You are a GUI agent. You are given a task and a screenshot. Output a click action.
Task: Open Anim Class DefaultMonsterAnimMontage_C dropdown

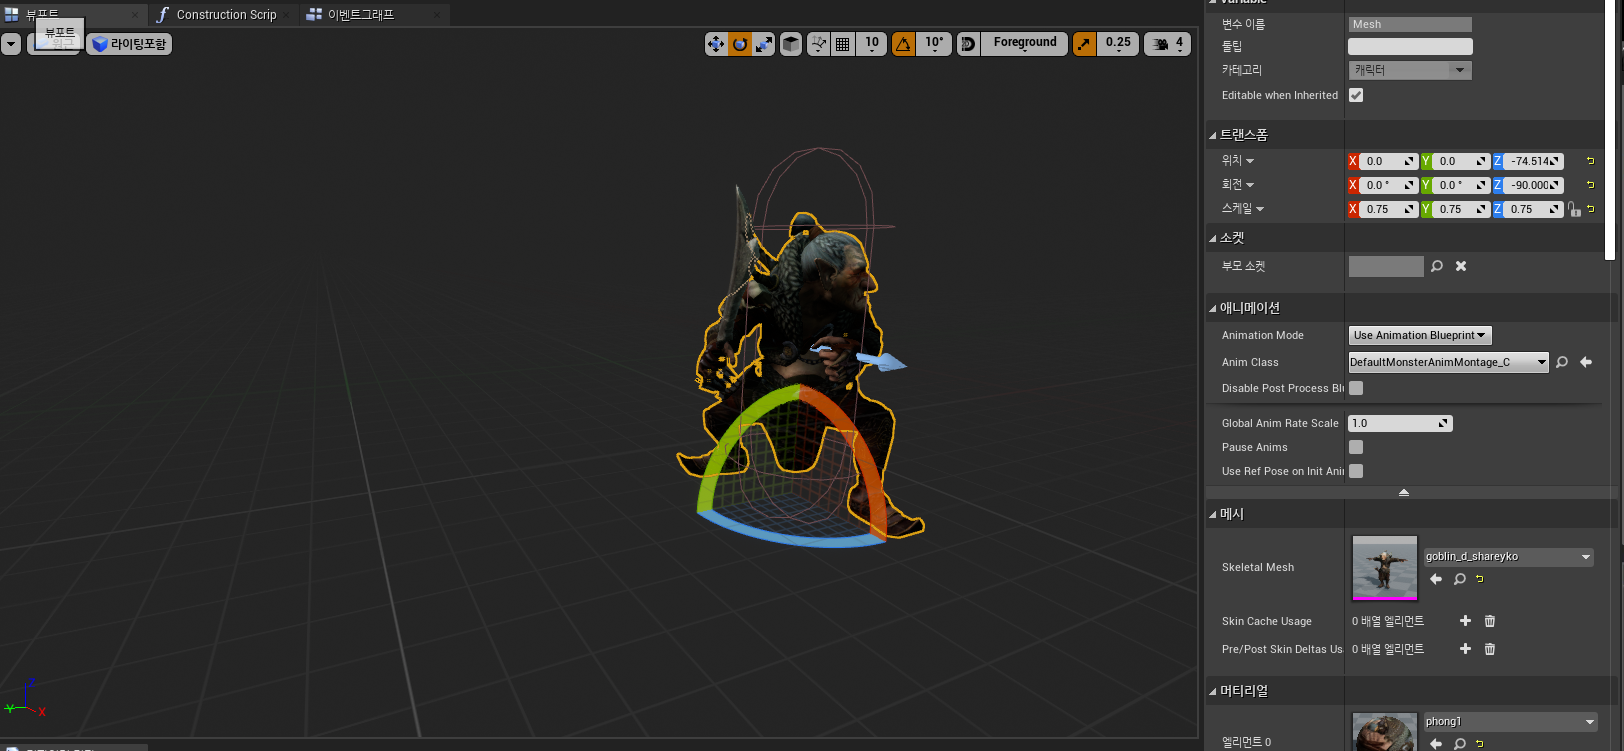pos(1448,362)
